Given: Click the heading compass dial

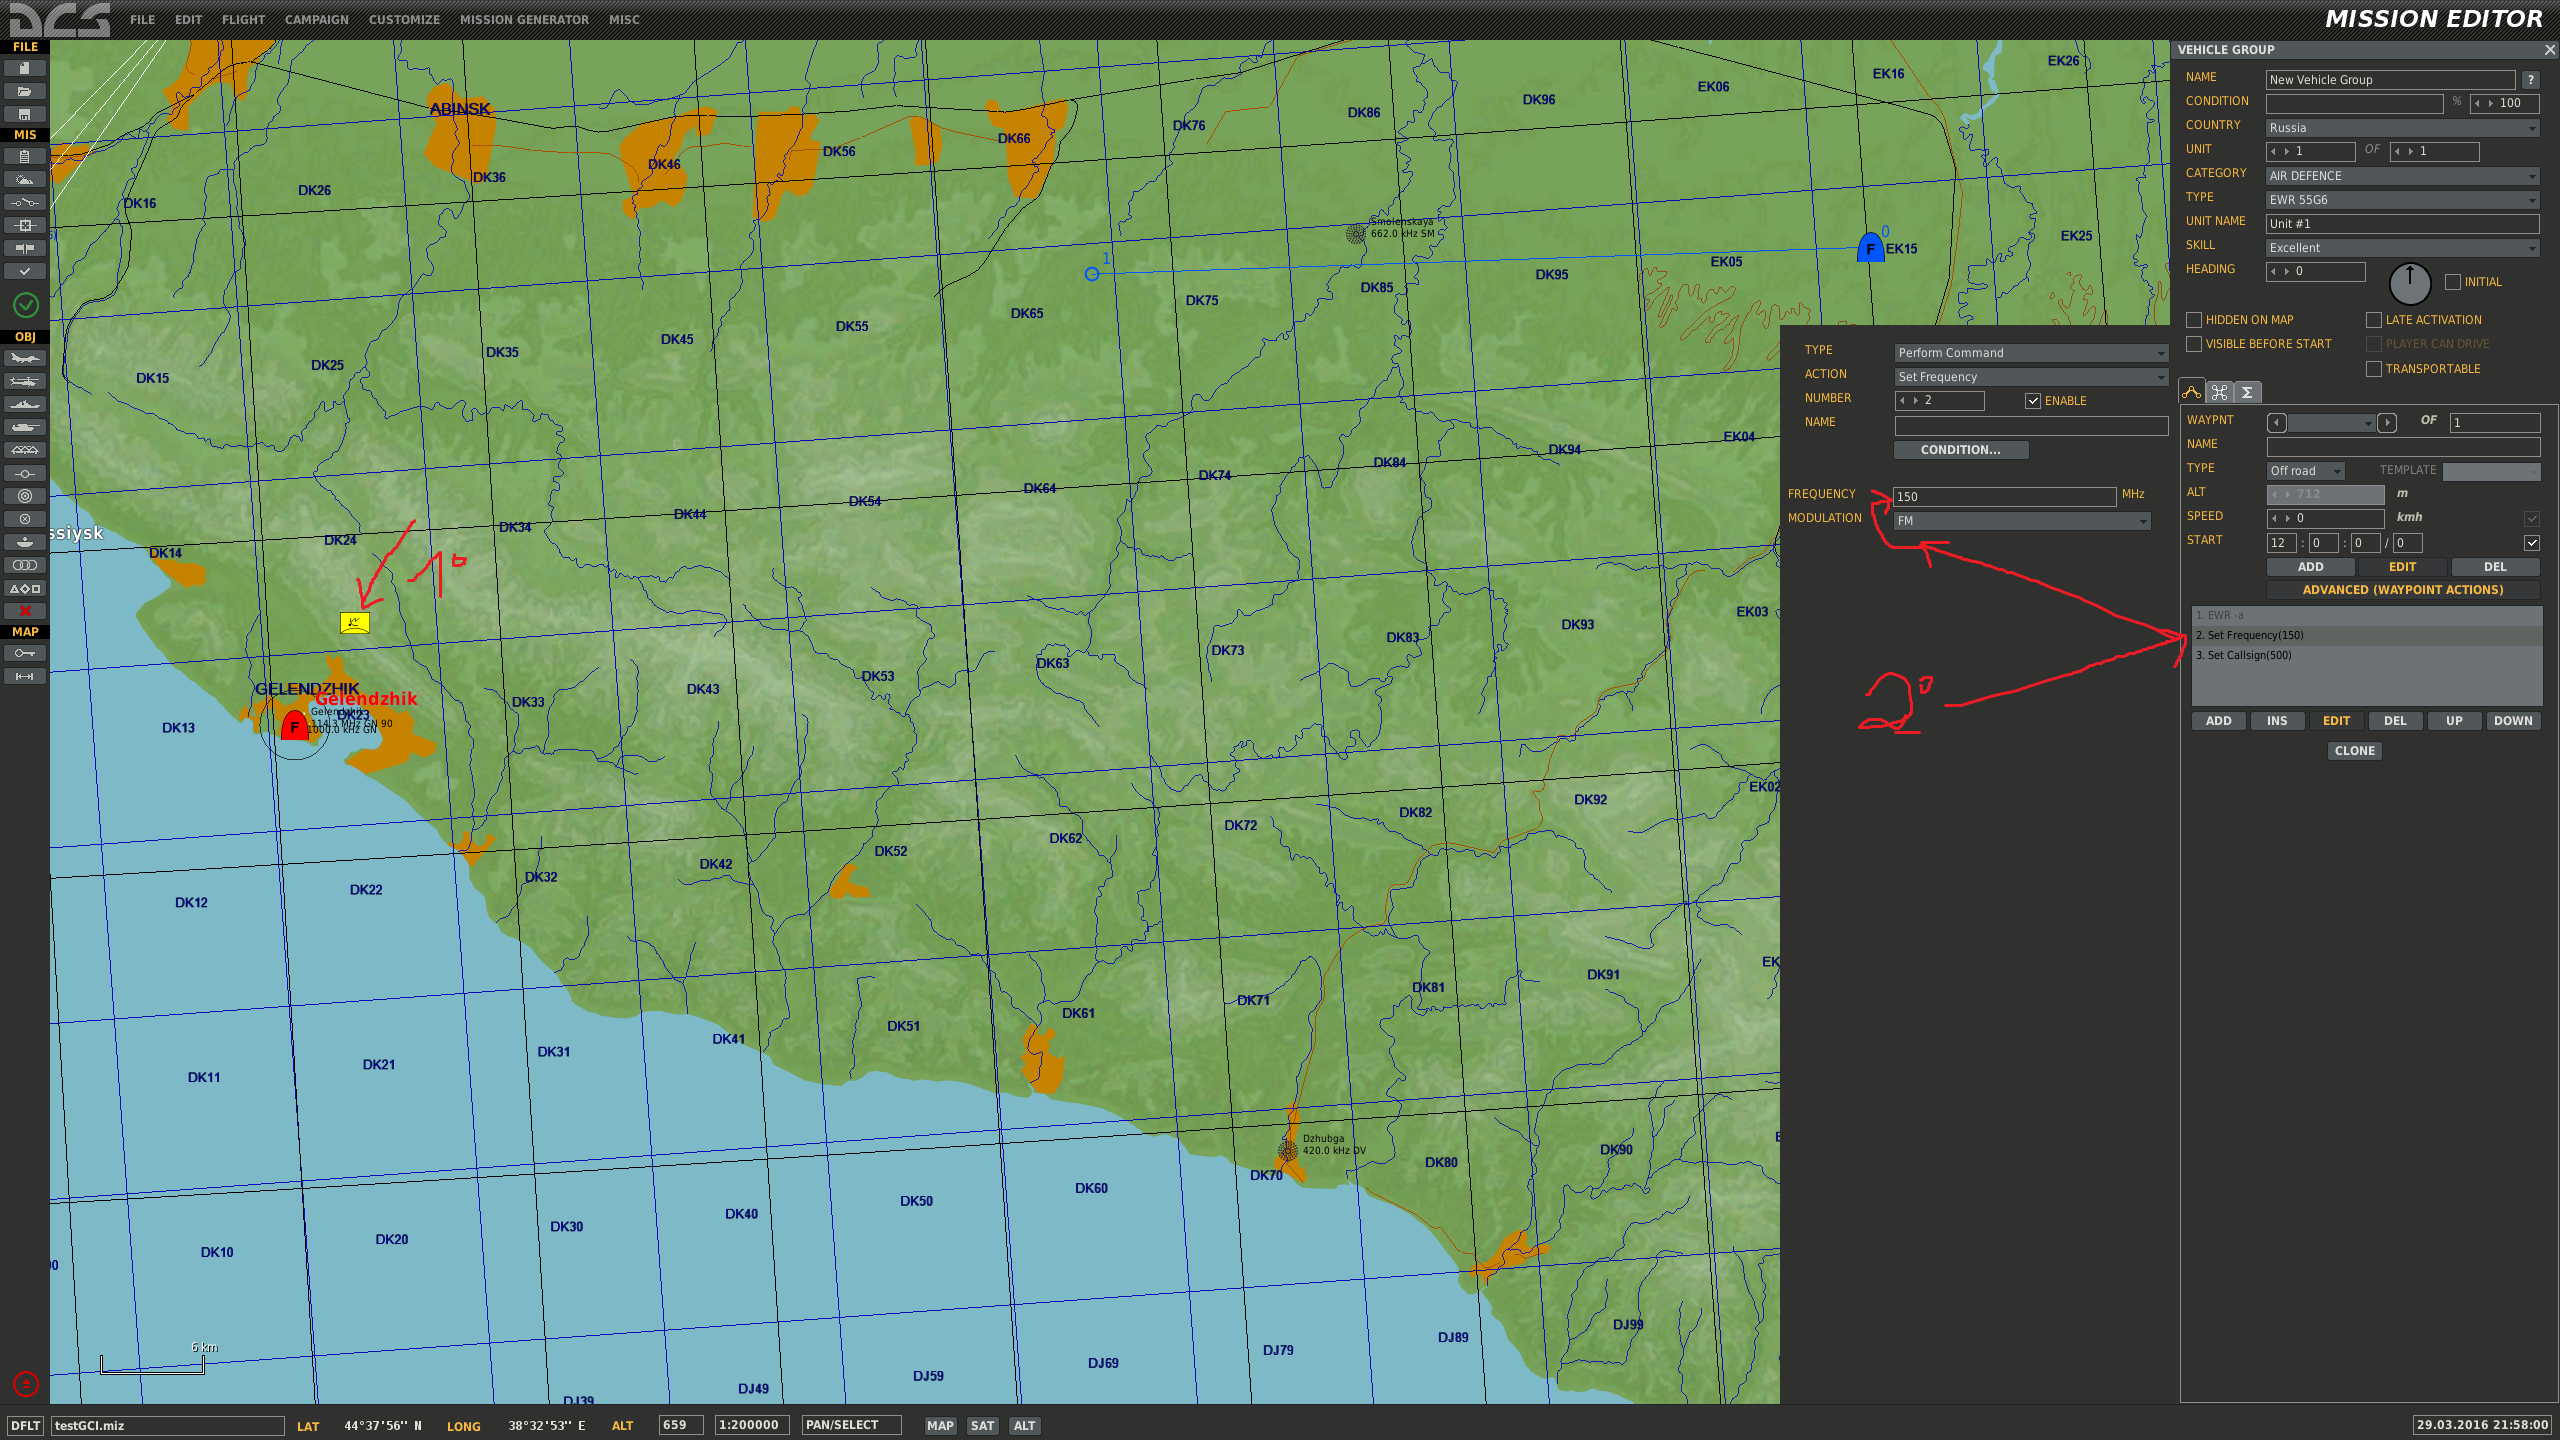Looking at the screenshot, I should click(x=2409, y=283).
